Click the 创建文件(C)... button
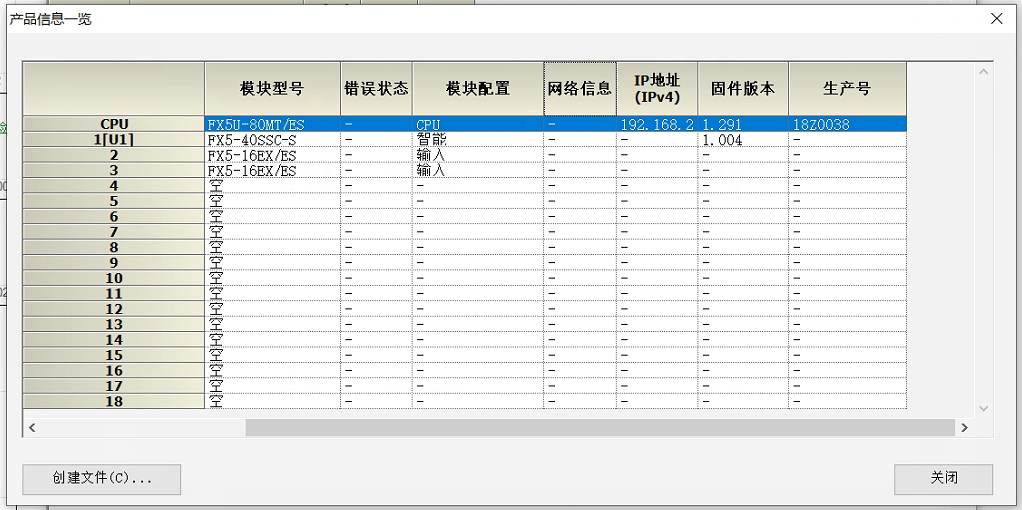The height and width of the screenshot is (510, 1022). click(102, 479)
